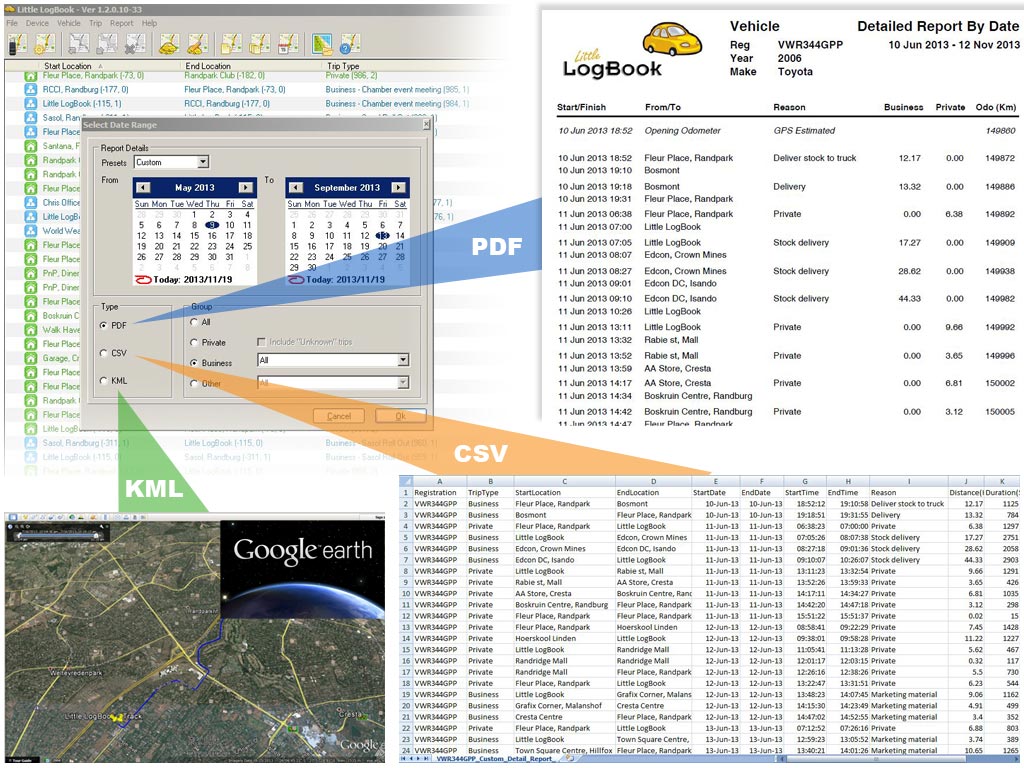Click the Google Earth time slider

point(59,536)
